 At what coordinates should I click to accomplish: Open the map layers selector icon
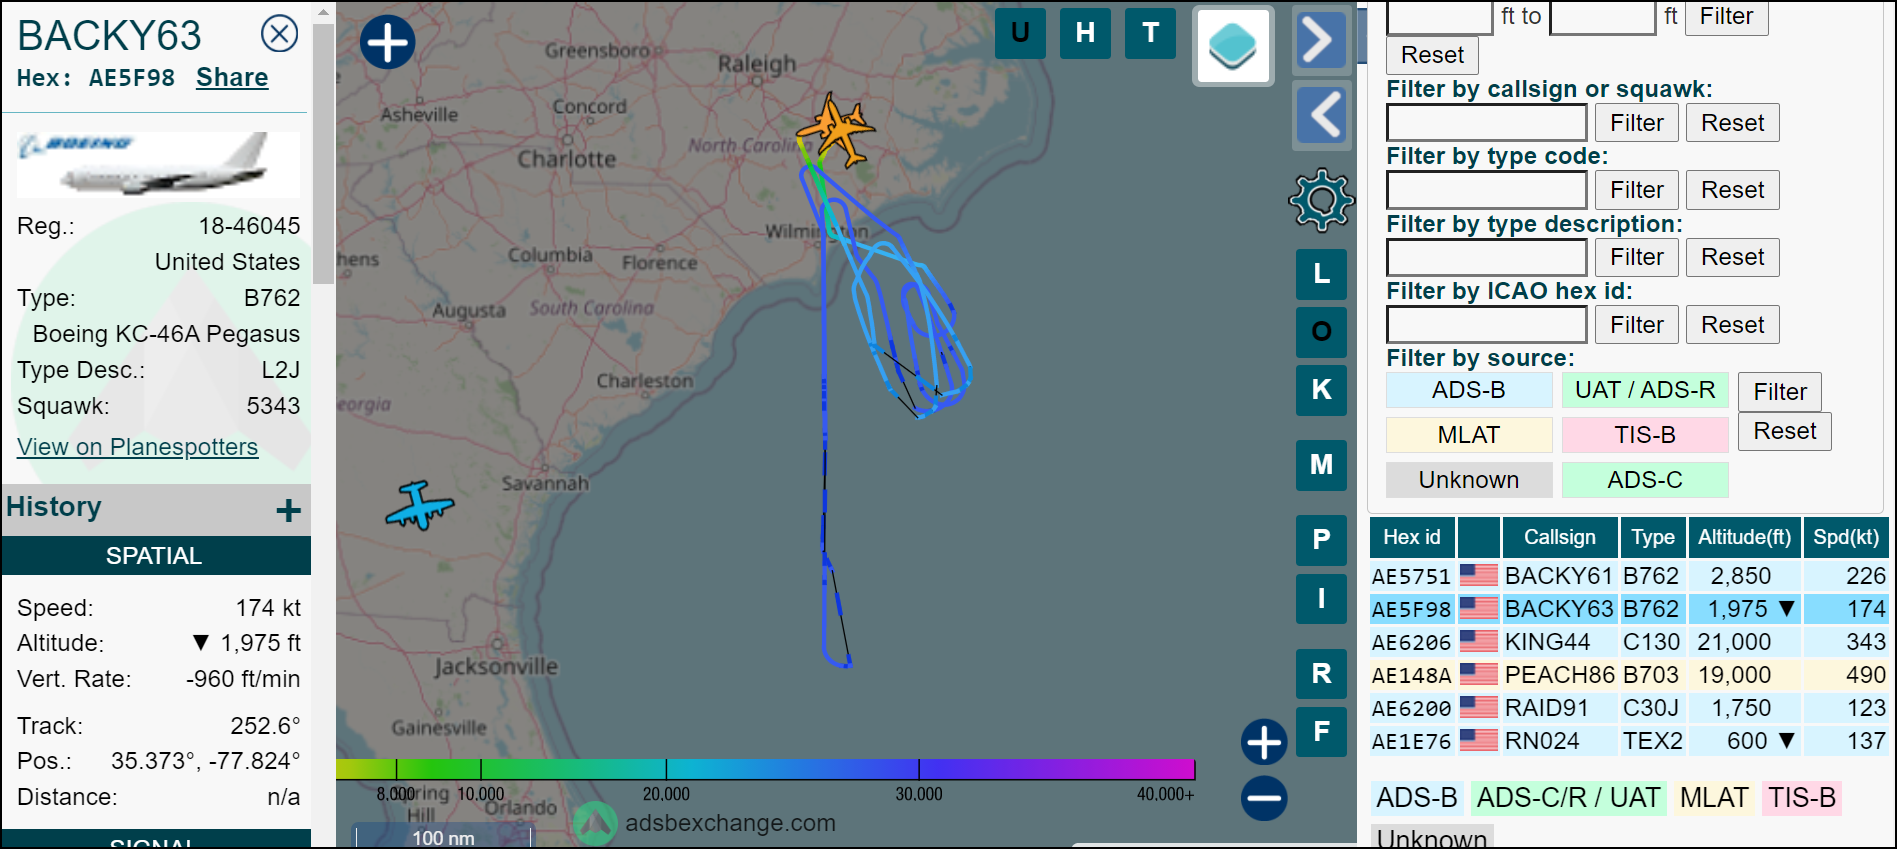click(x=1233, y=46)
